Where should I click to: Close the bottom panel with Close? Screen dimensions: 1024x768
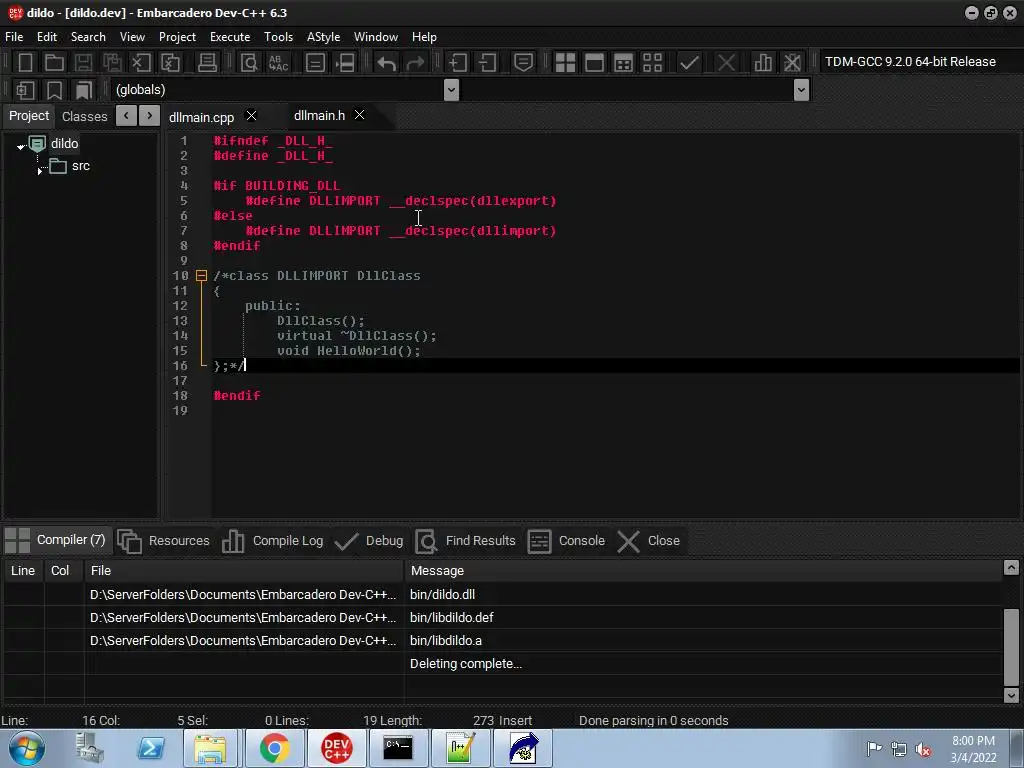pyautogui.click(x=648, y=541)
